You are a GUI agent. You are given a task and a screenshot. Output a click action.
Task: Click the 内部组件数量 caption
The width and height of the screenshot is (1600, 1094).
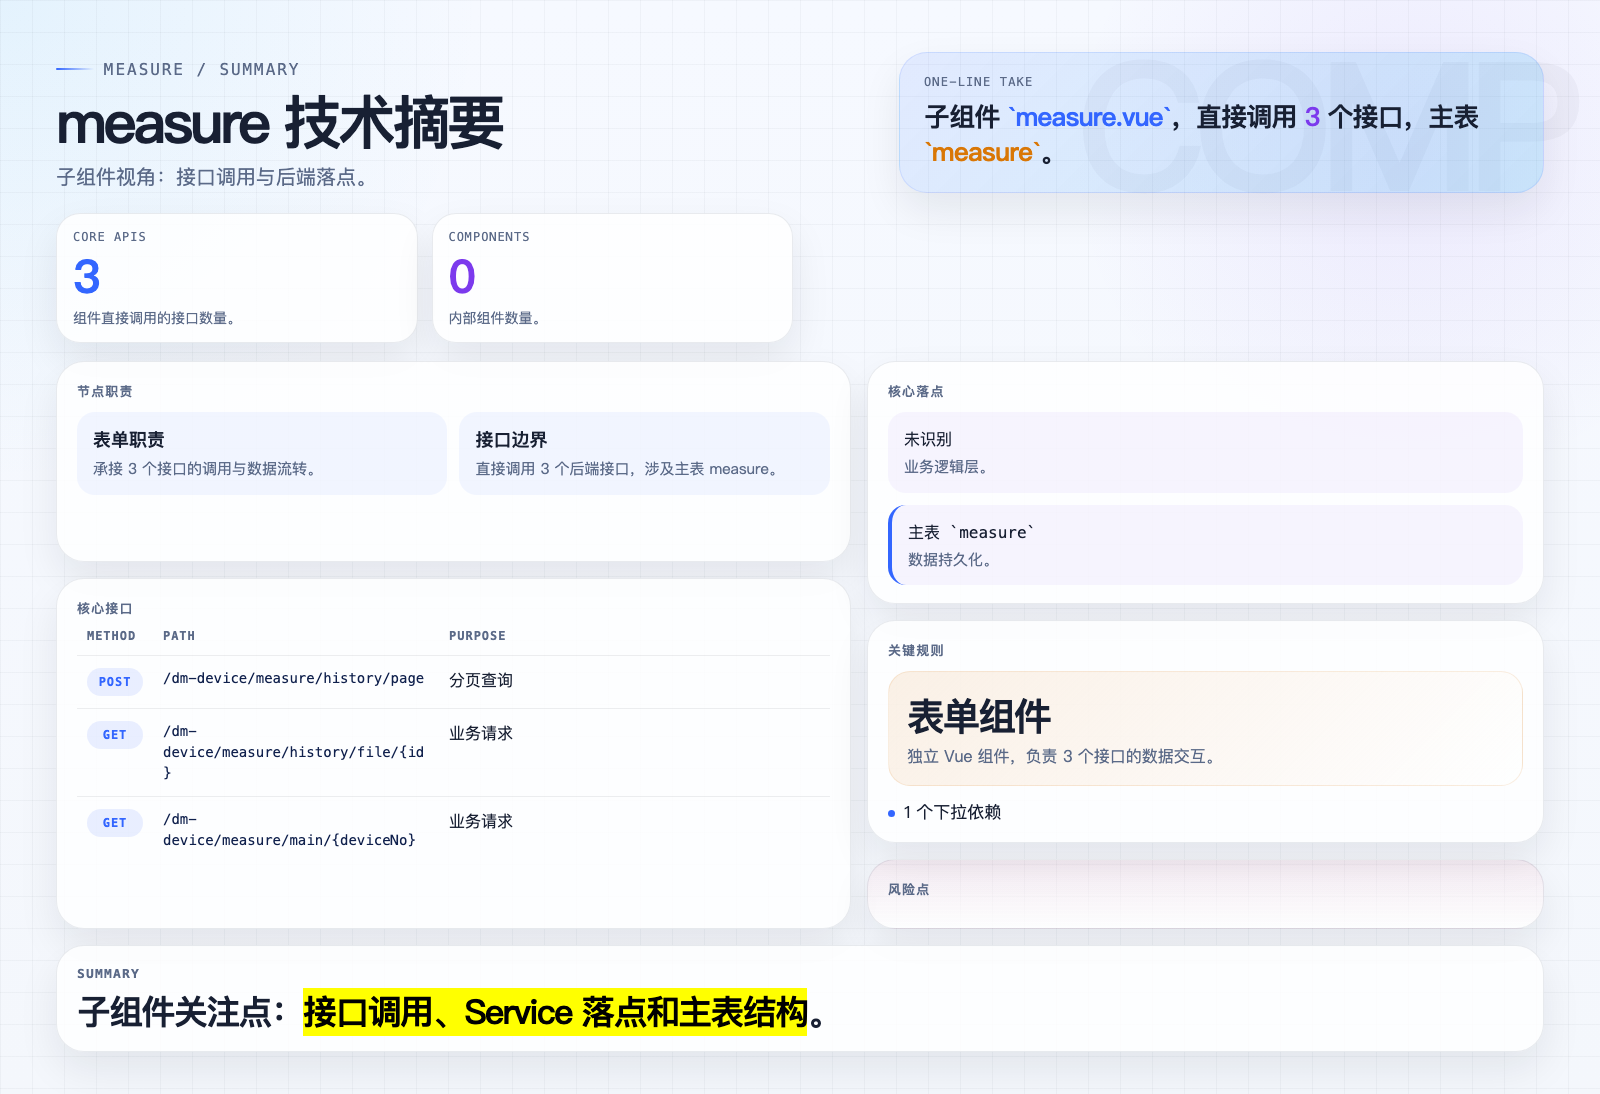tap(495, 318)
